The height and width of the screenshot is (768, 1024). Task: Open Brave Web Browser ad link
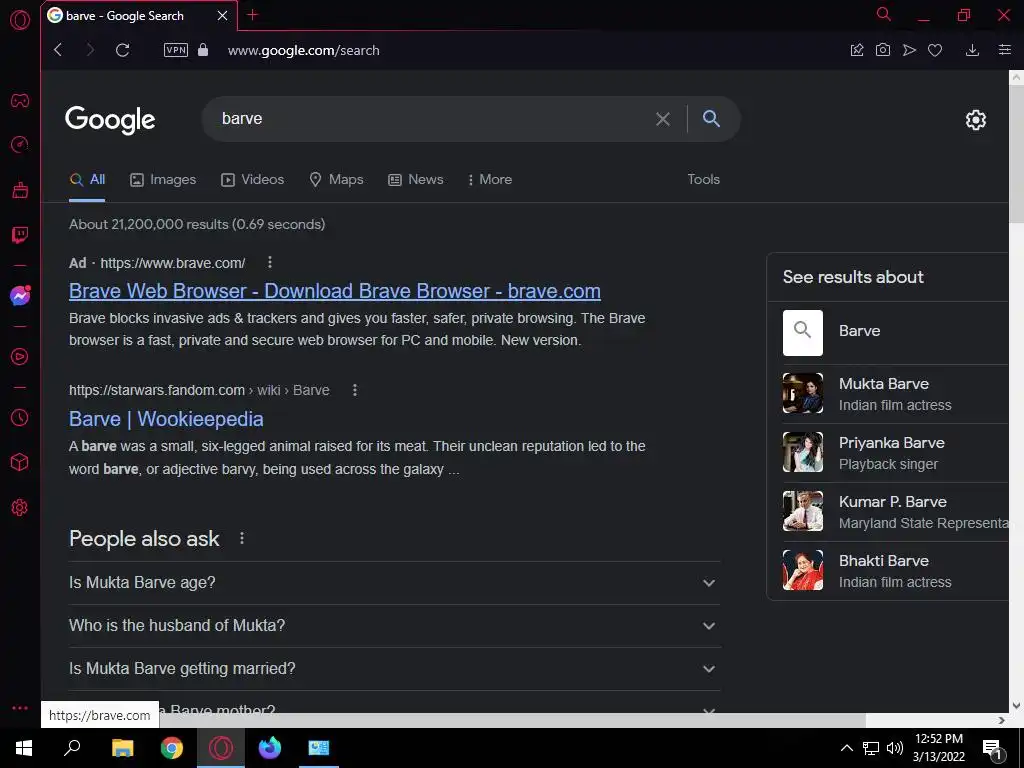335,291
